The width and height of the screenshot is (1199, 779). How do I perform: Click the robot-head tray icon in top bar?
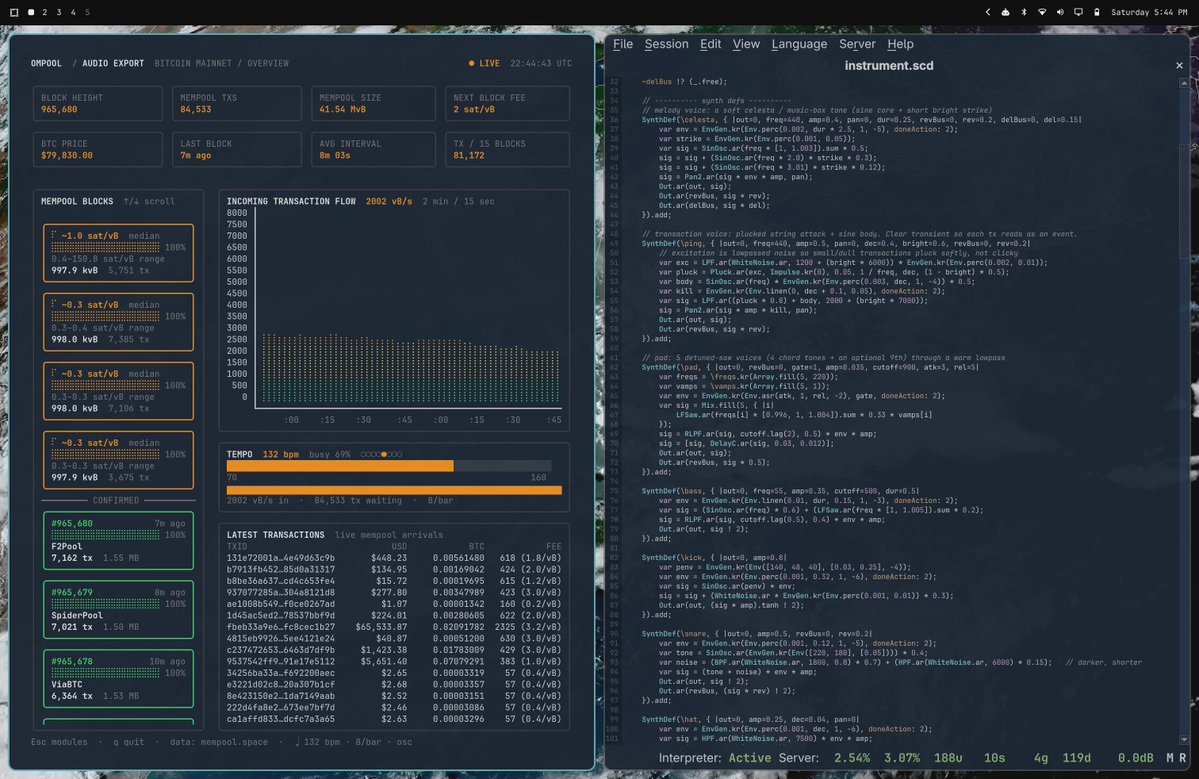coord(1006,12)
